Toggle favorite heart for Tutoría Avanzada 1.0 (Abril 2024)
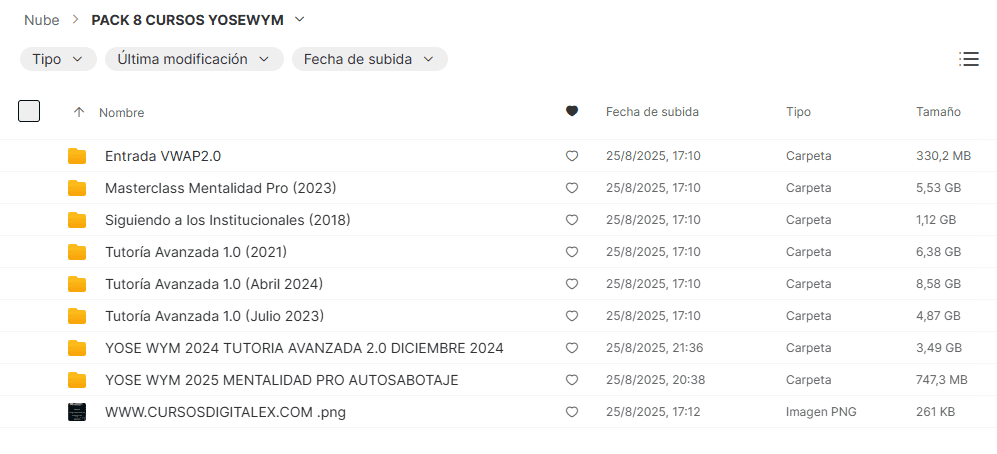Screen dimensions: 997x454 (572, 284)
